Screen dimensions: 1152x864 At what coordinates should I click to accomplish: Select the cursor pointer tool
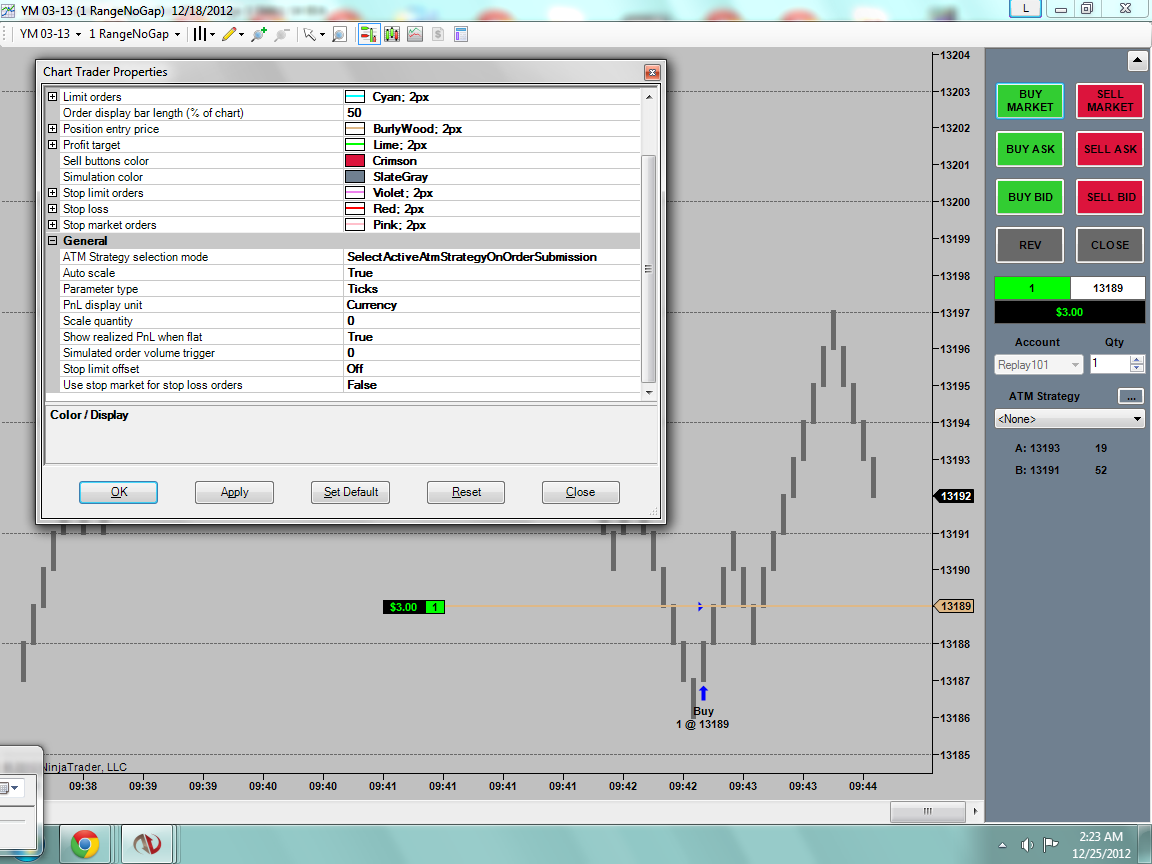pyautogui.click(x=314, y=34)
